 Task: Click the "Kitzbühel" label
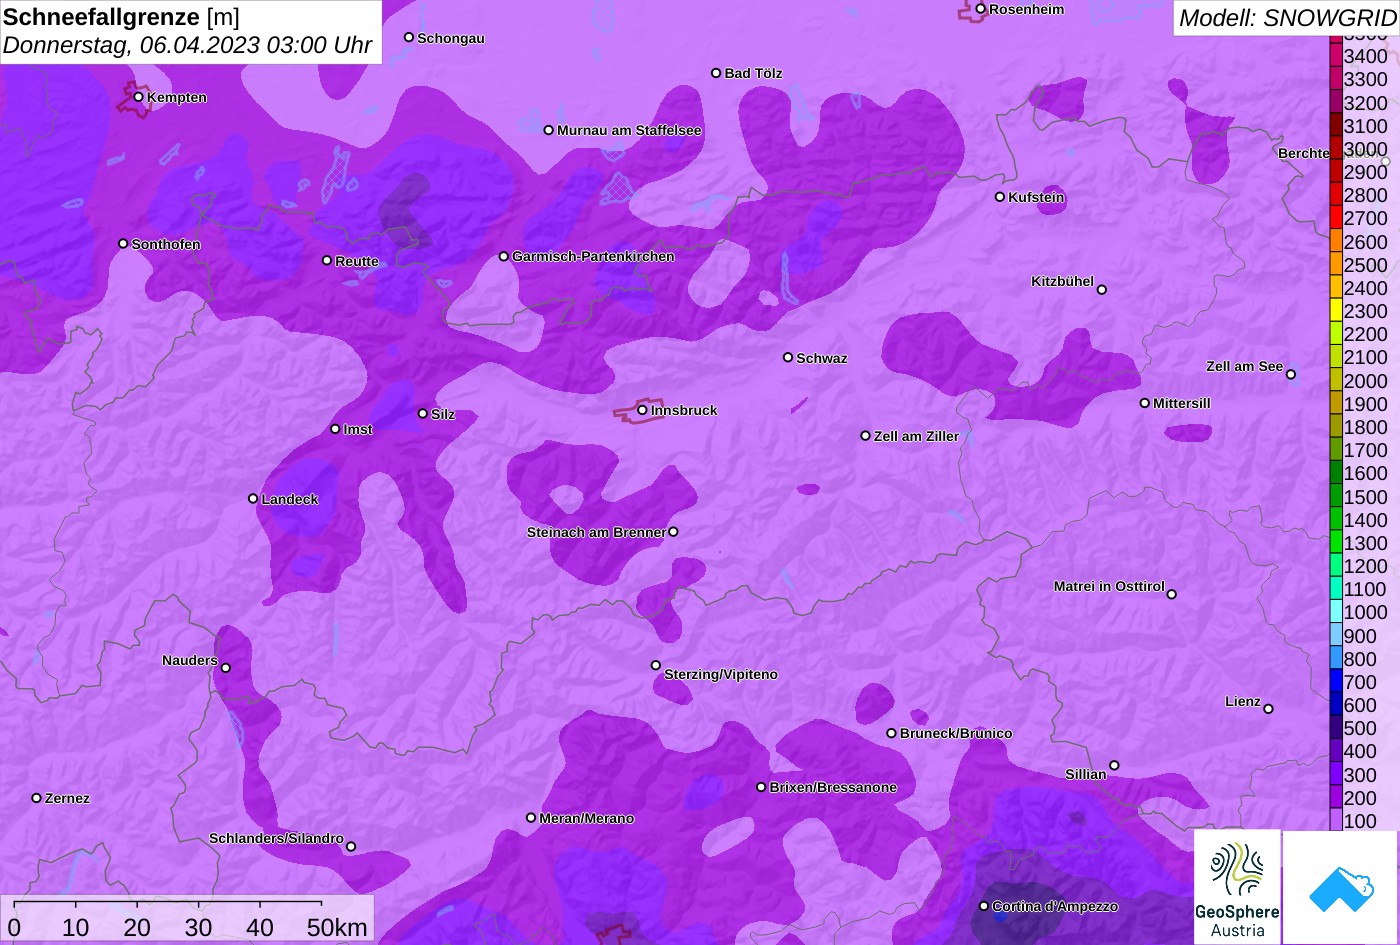[1062, 282]
